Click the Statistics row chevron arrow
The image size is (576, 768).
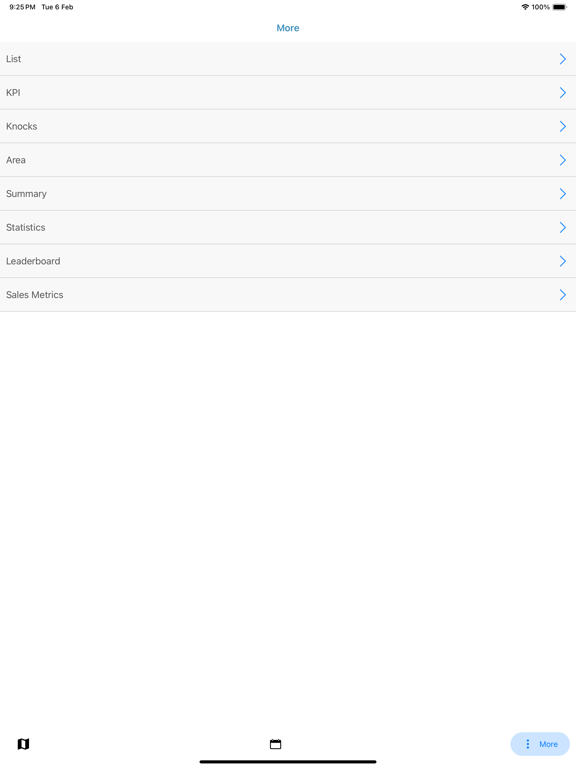coord(563,227)
